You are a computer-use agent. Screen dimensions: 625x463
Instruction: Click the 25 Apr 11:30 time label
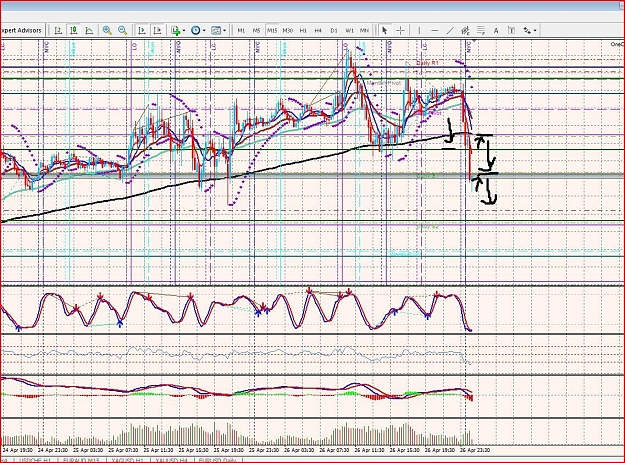click(x=158, y=450)
